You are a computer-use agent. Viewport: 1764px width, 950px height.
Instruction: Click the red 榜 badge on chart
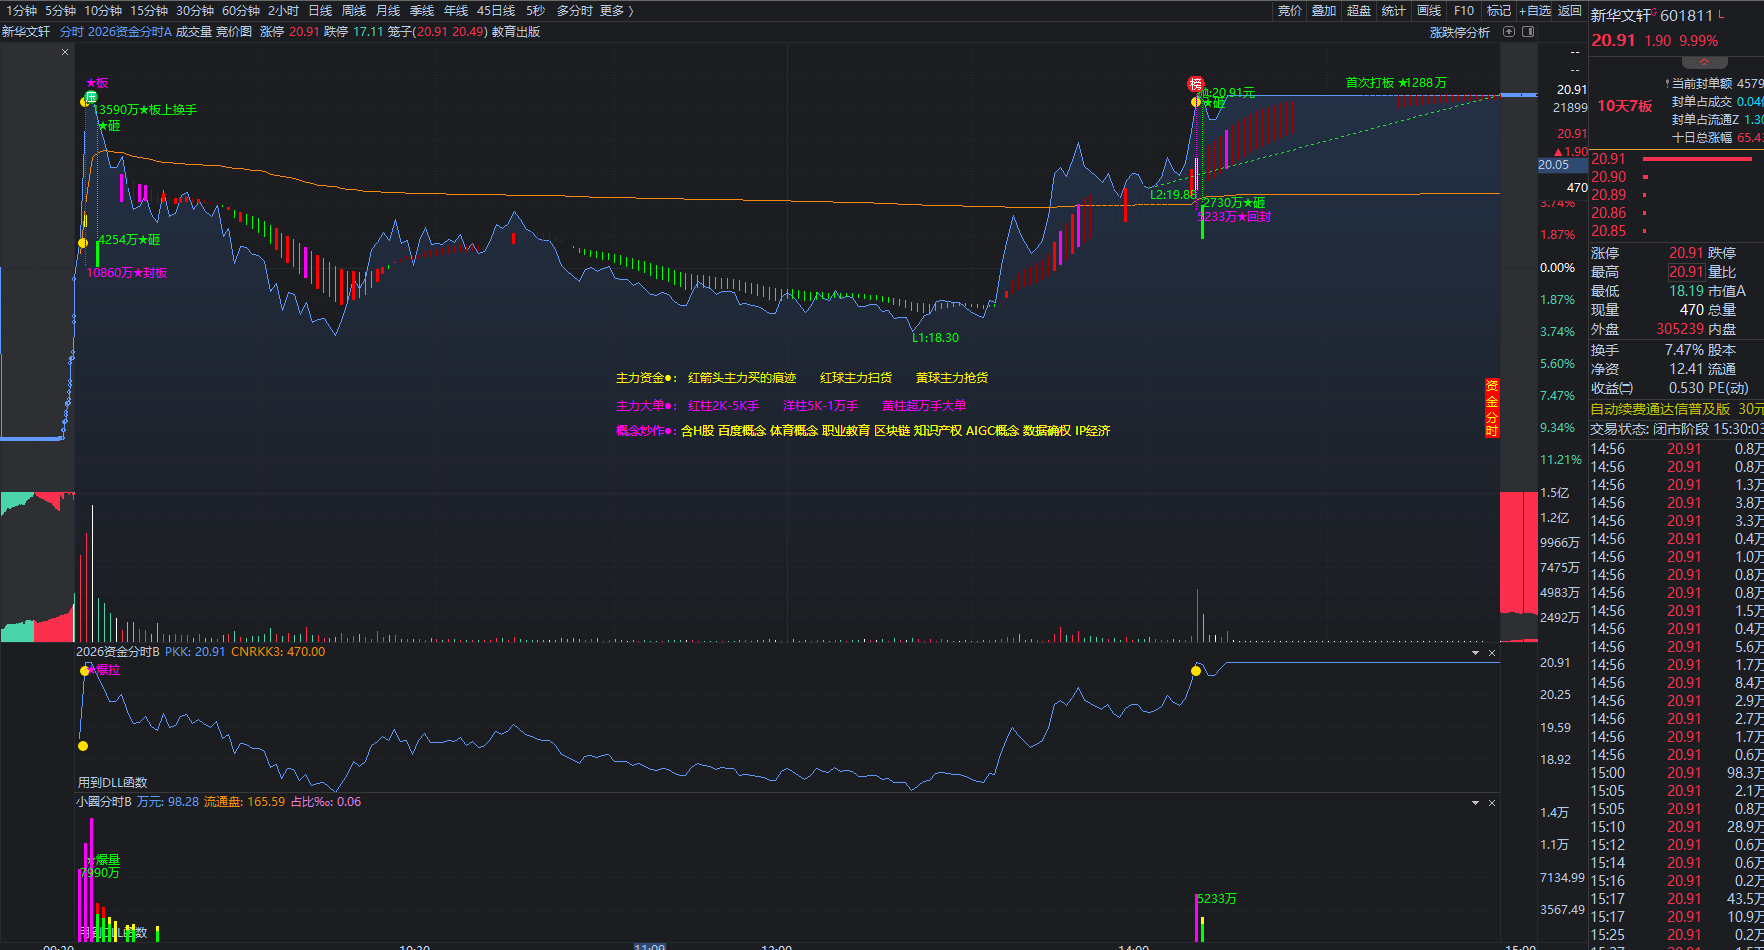(1195, 84)
